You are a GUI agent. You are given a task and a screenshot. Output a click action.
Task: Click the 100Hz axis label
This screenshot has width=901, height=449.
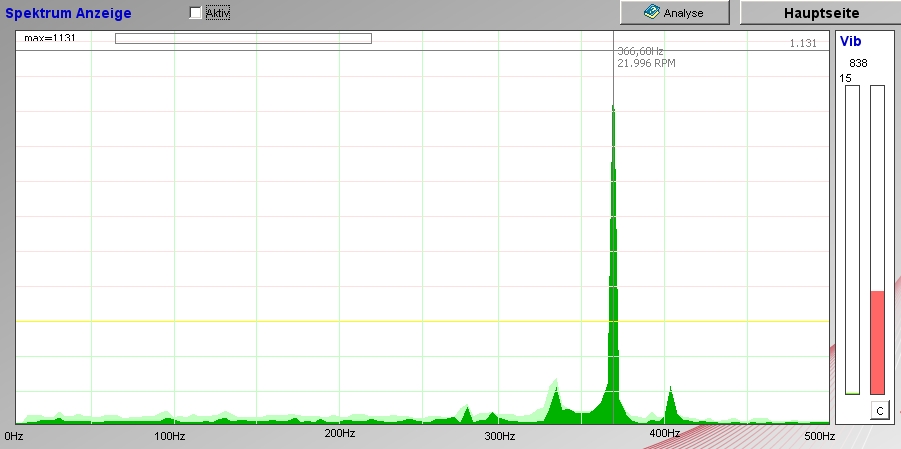169,436
